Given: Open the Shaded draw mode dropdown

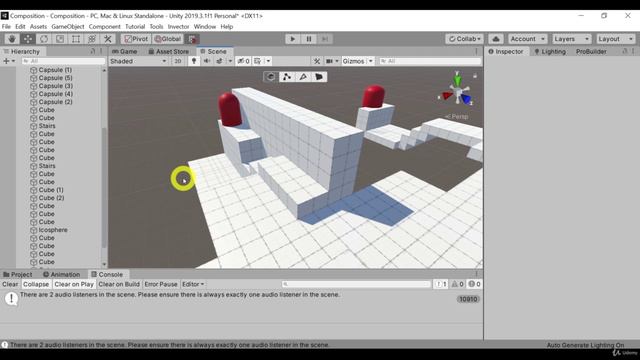Looking at the screenshot, I should [138, 61].
